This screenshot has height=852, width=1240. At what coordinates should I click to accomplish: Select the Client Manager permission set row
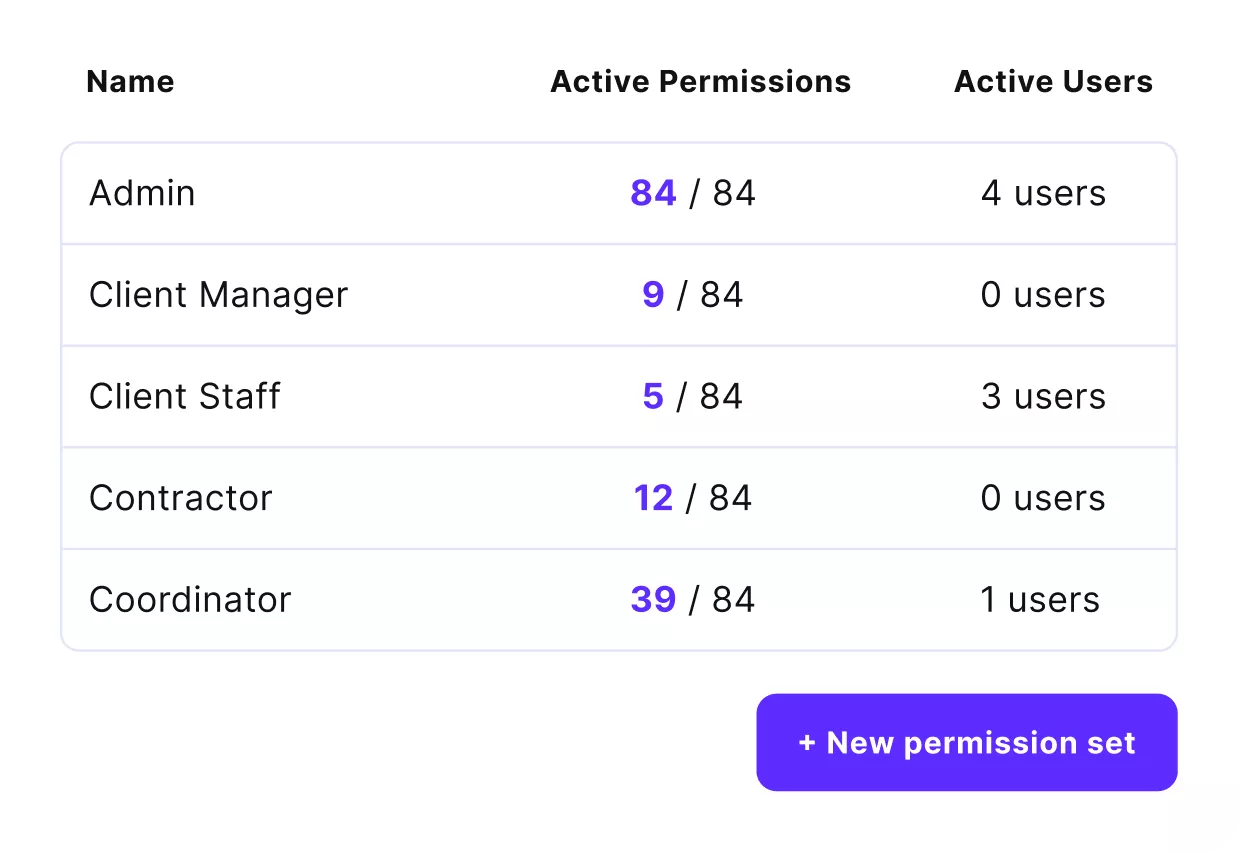coord(219,295)
